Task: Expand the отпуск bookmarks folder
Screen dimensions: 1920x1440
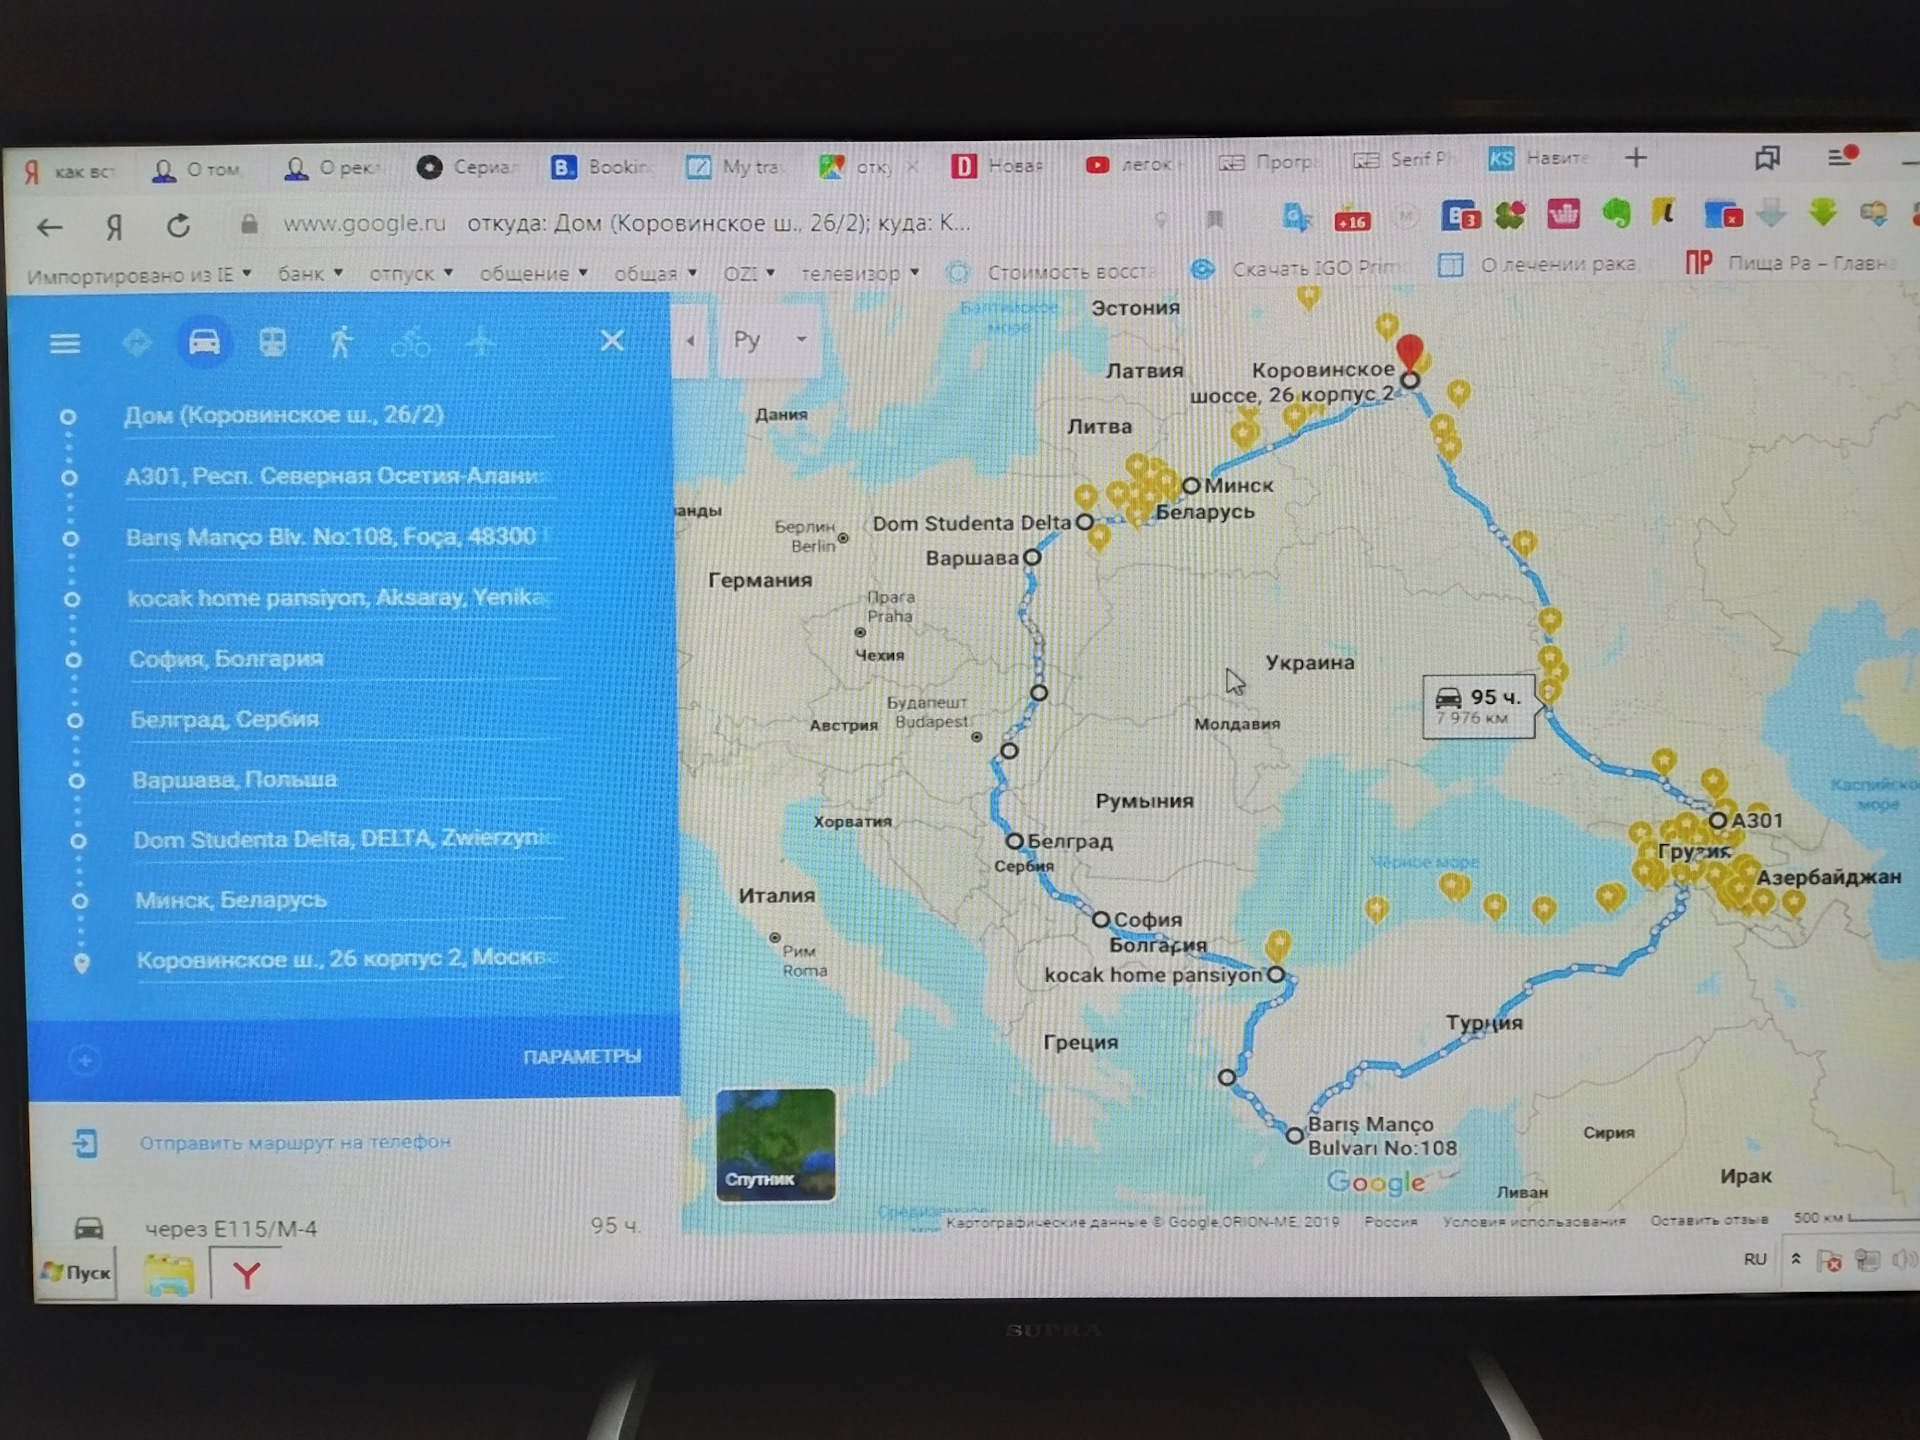Action: tap(411, 274)
